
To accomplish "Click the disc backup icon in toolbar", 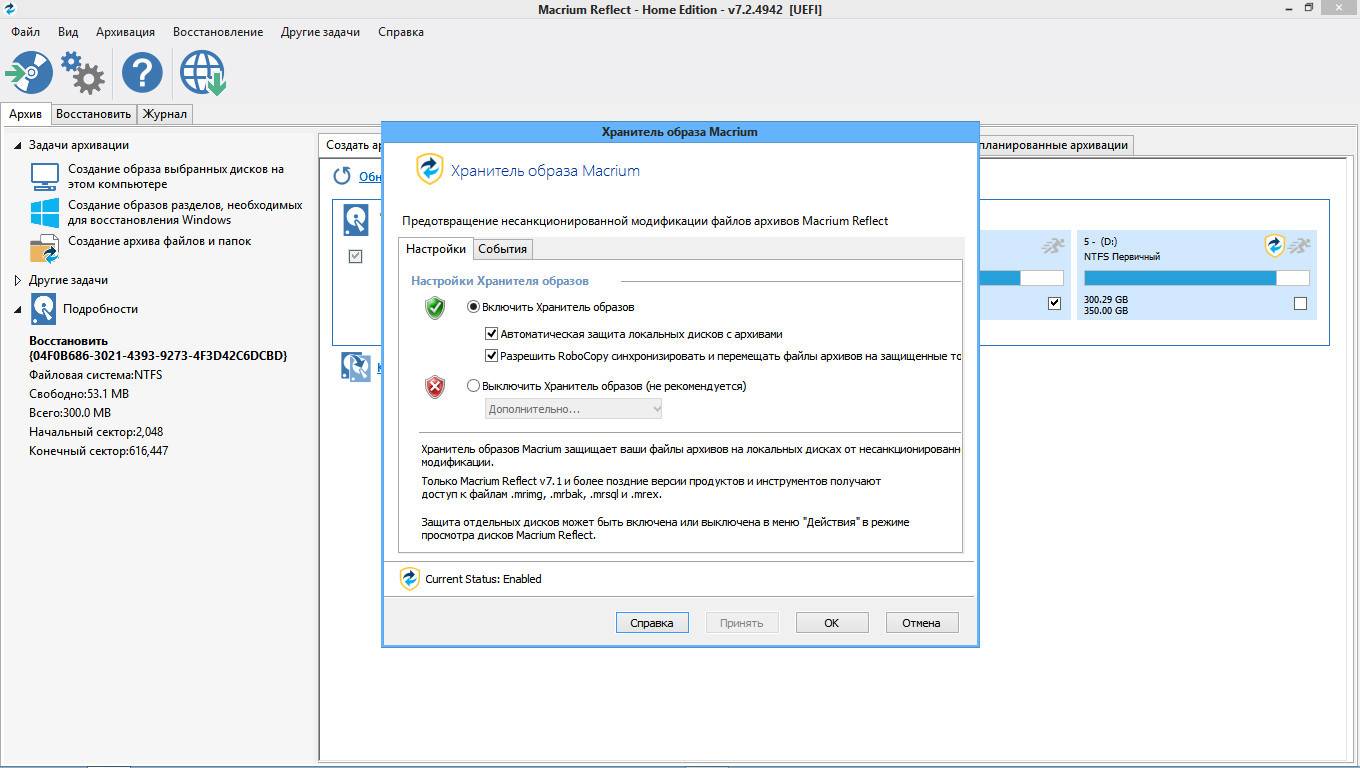I will coord(29,72).
